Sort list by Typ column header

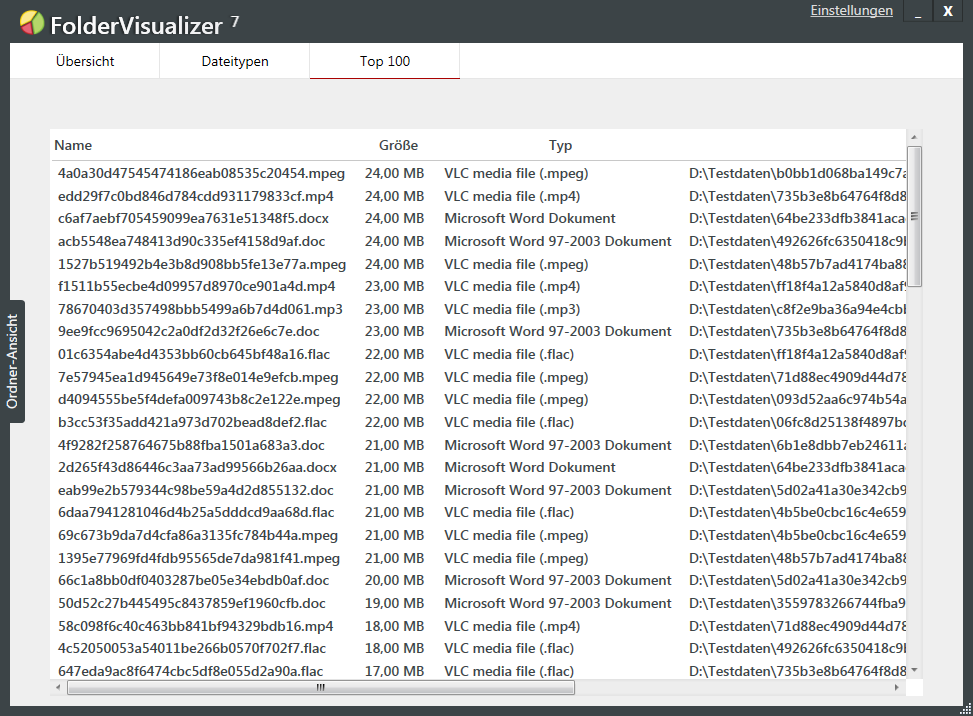(x=560, y=145)
